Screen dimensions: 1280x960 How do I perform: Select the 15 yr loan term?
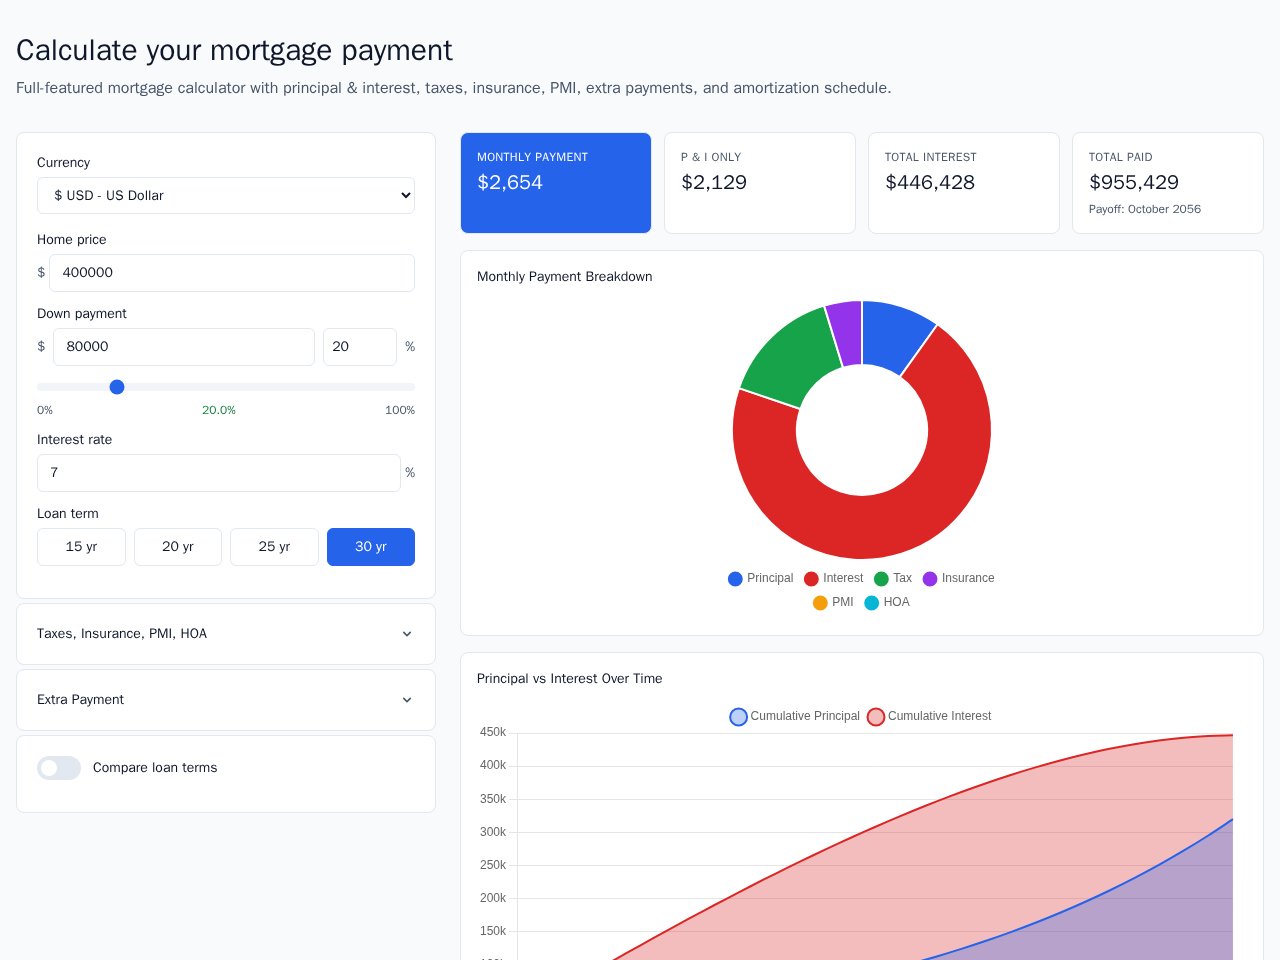81,547
